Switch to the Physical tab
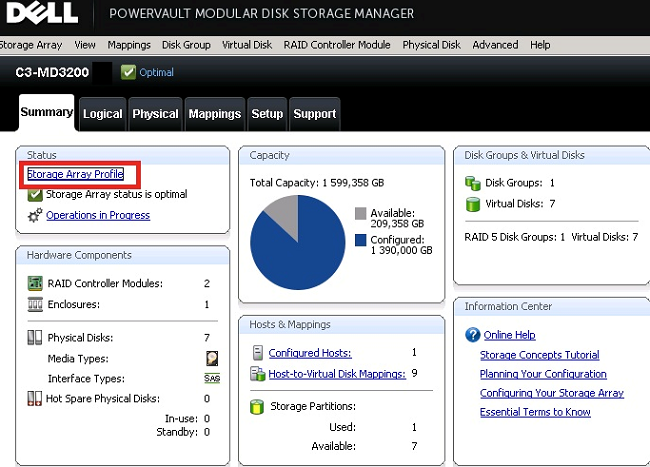 (156, 114)
